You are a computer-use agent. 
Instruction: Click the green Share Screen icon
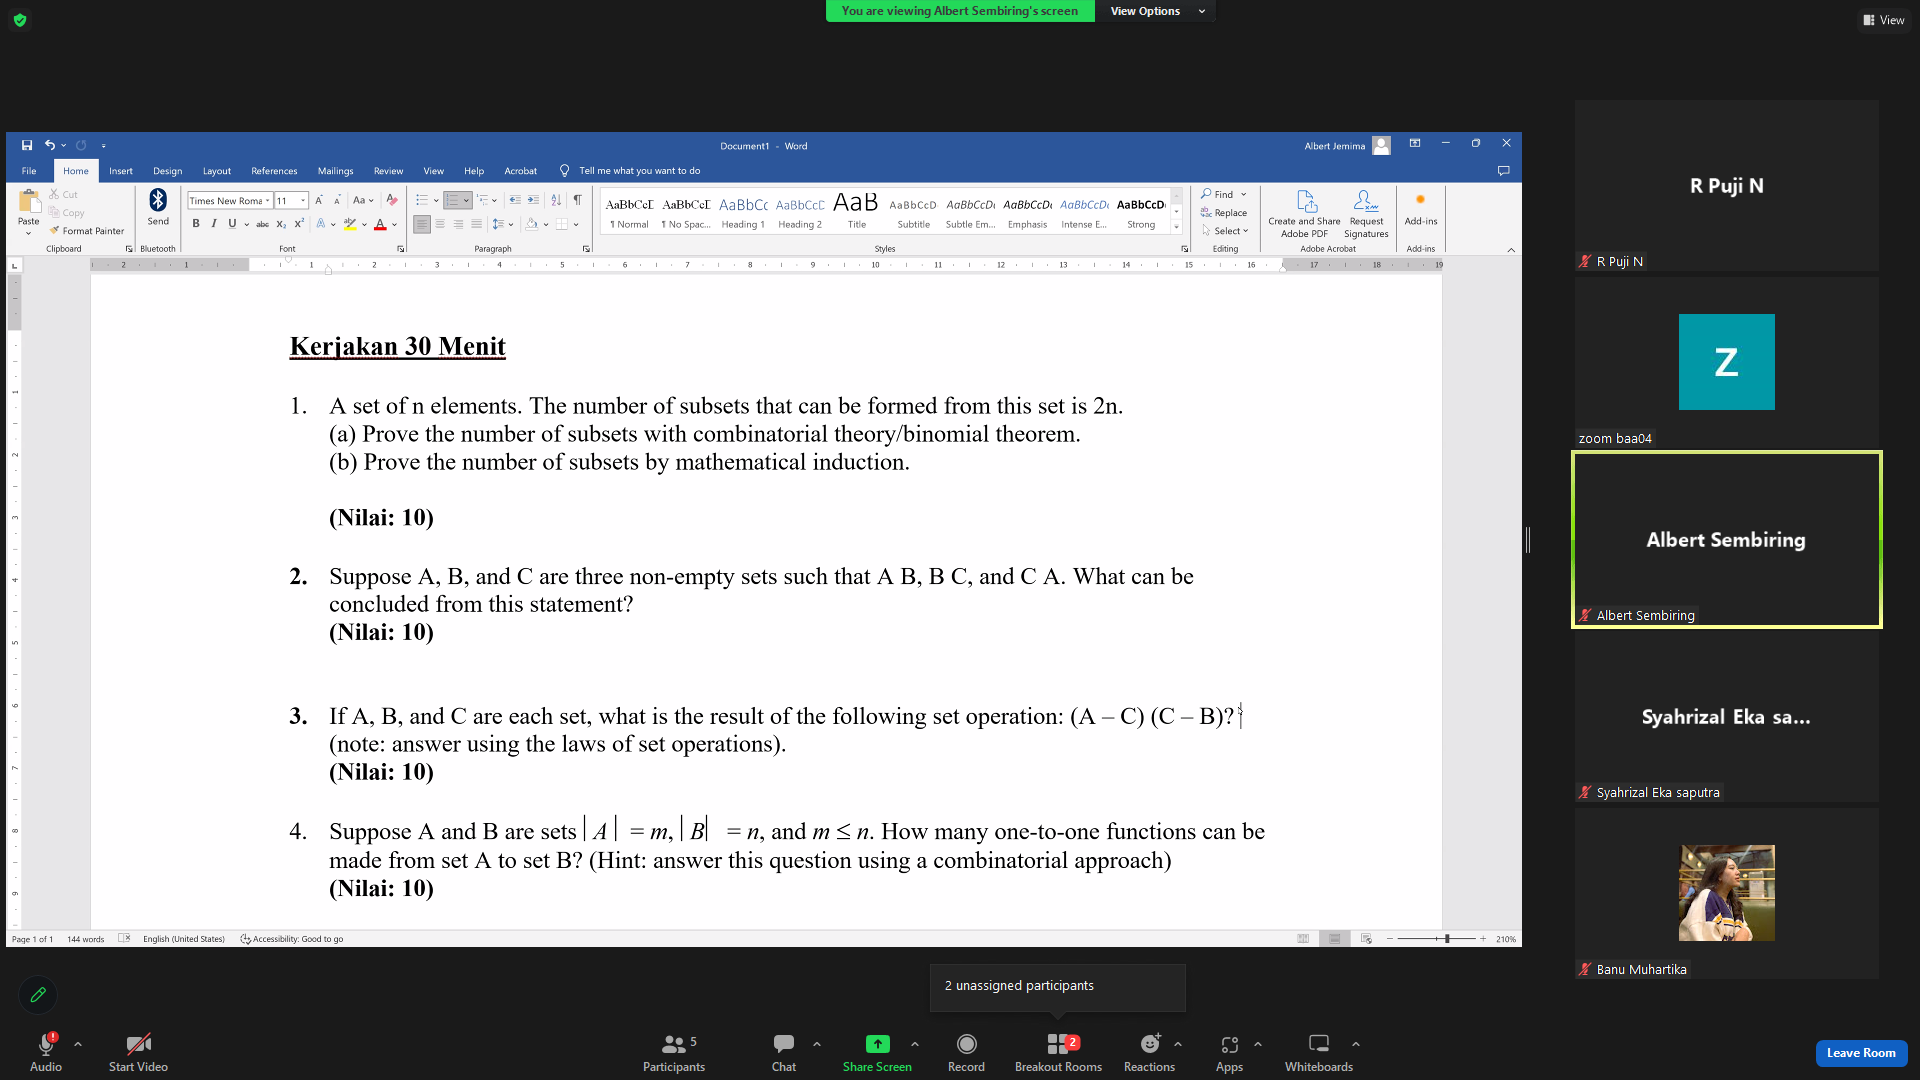[877, 1044]
